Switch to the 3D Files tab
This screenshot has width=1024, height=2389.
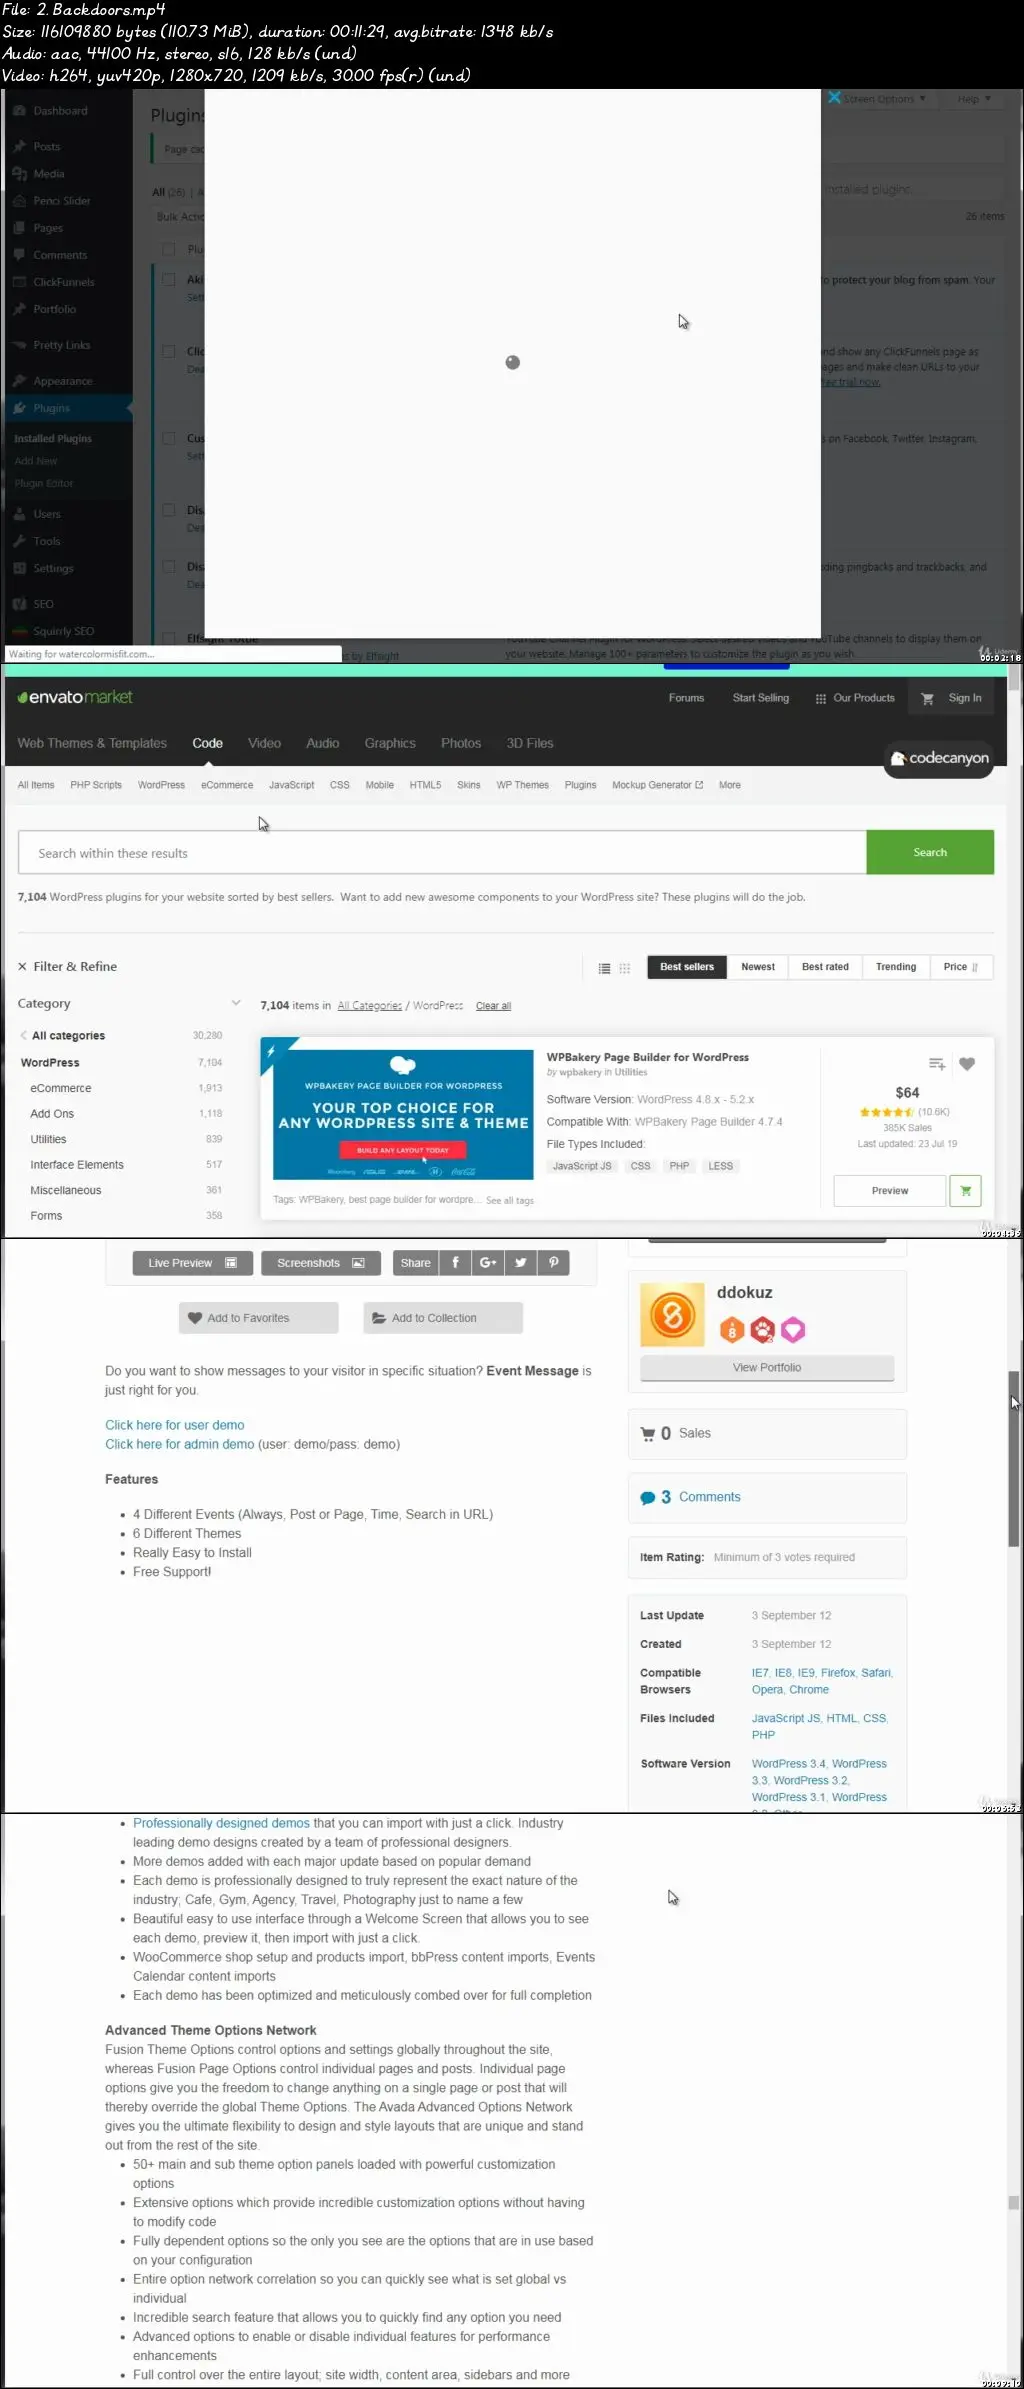click(x=529, y=743)
